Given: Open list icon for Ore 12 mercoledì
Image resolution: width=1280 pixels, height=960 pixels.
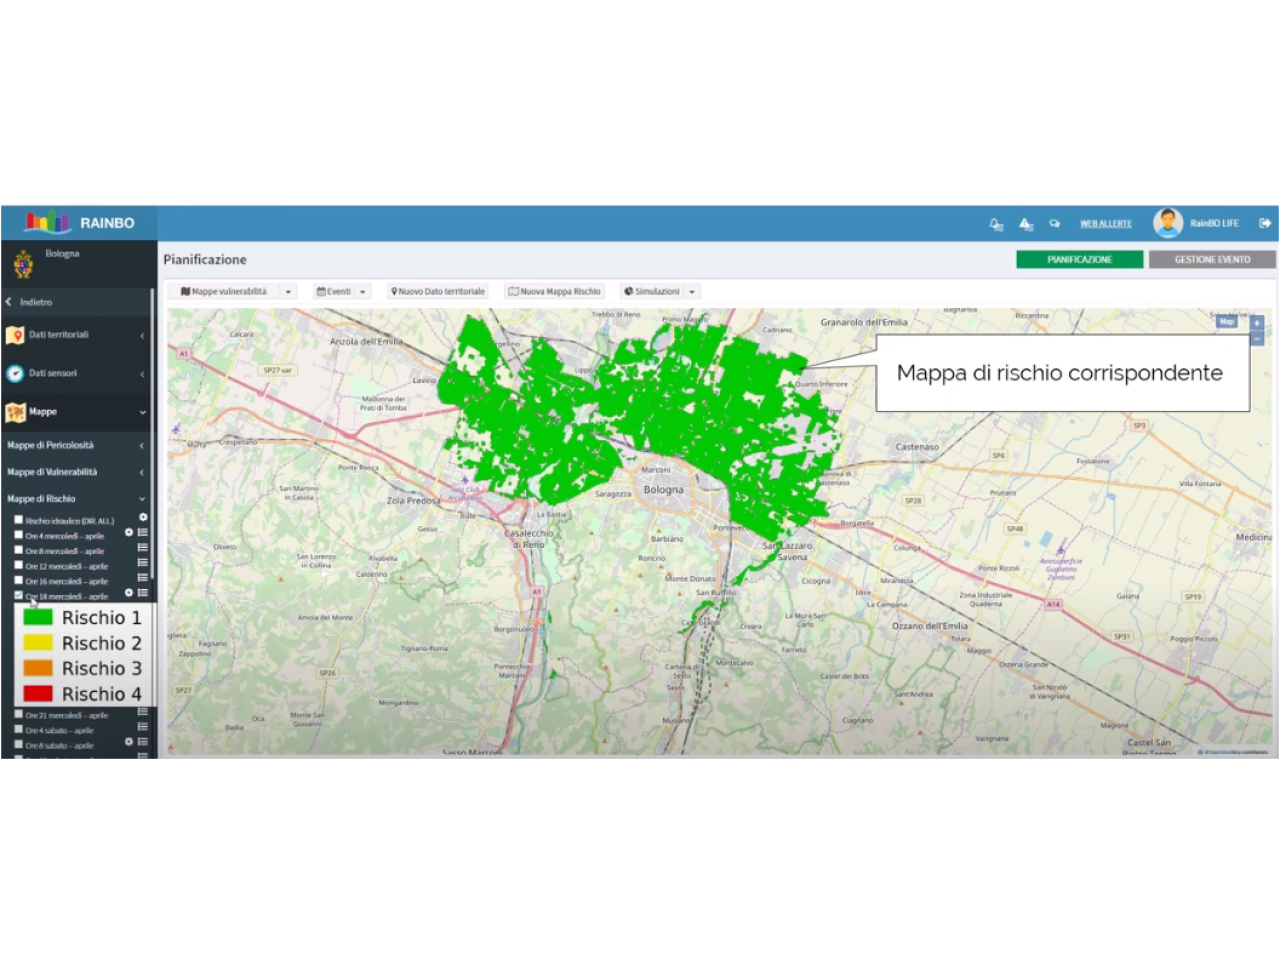Looking at the screenshot, I should [x=143, y=562].
